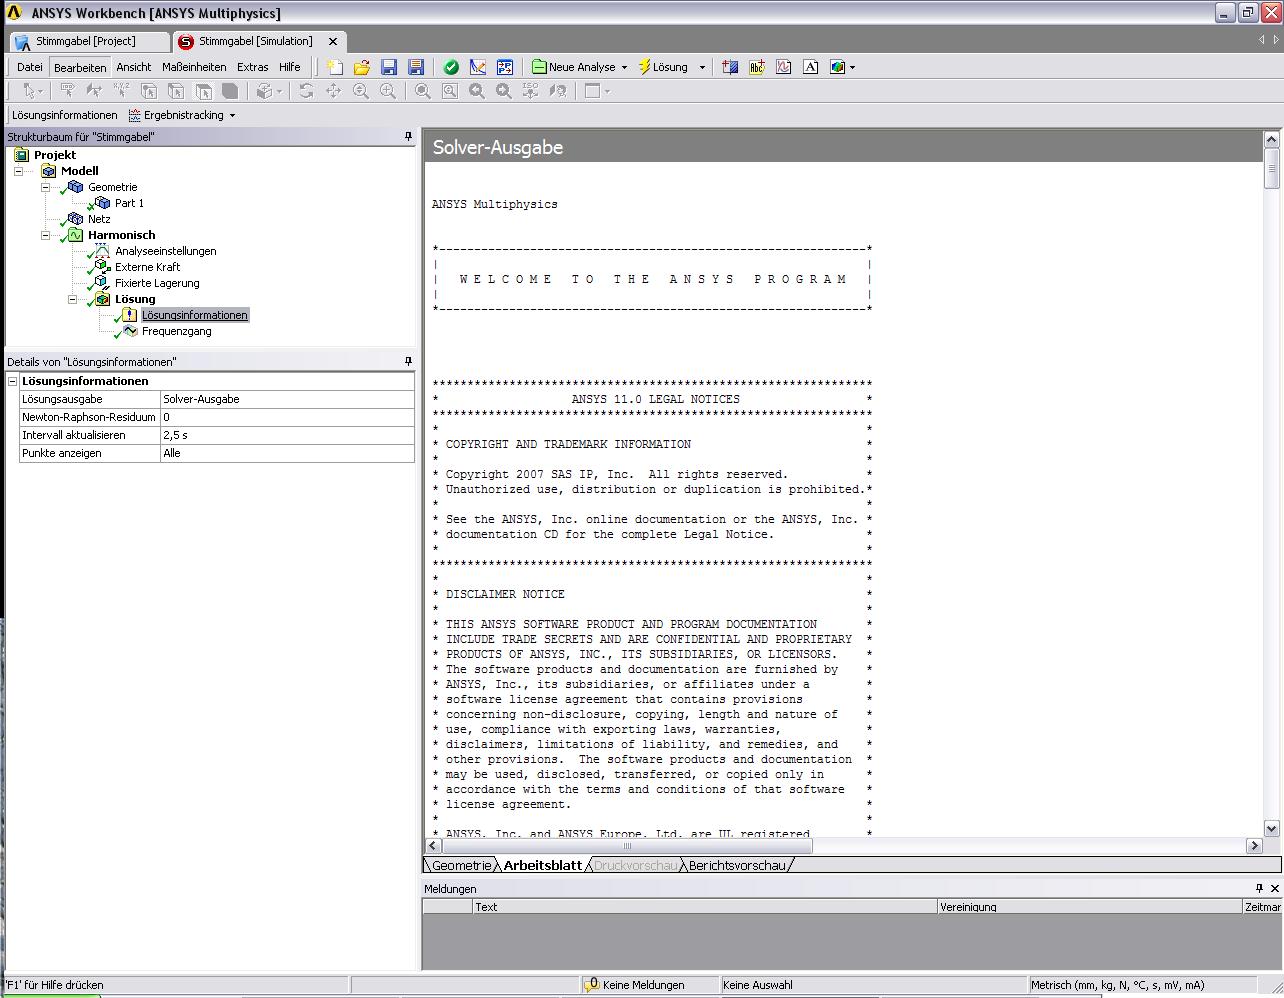Select Externe Kraft tree item
Image resolution: width=1284 pixels, height=998 pixels.
click(x=147, y=267)
